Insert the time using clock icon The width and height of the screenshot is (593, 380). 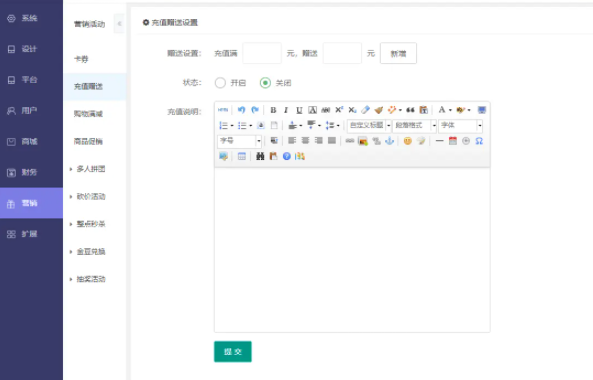(x=466, y=141)
